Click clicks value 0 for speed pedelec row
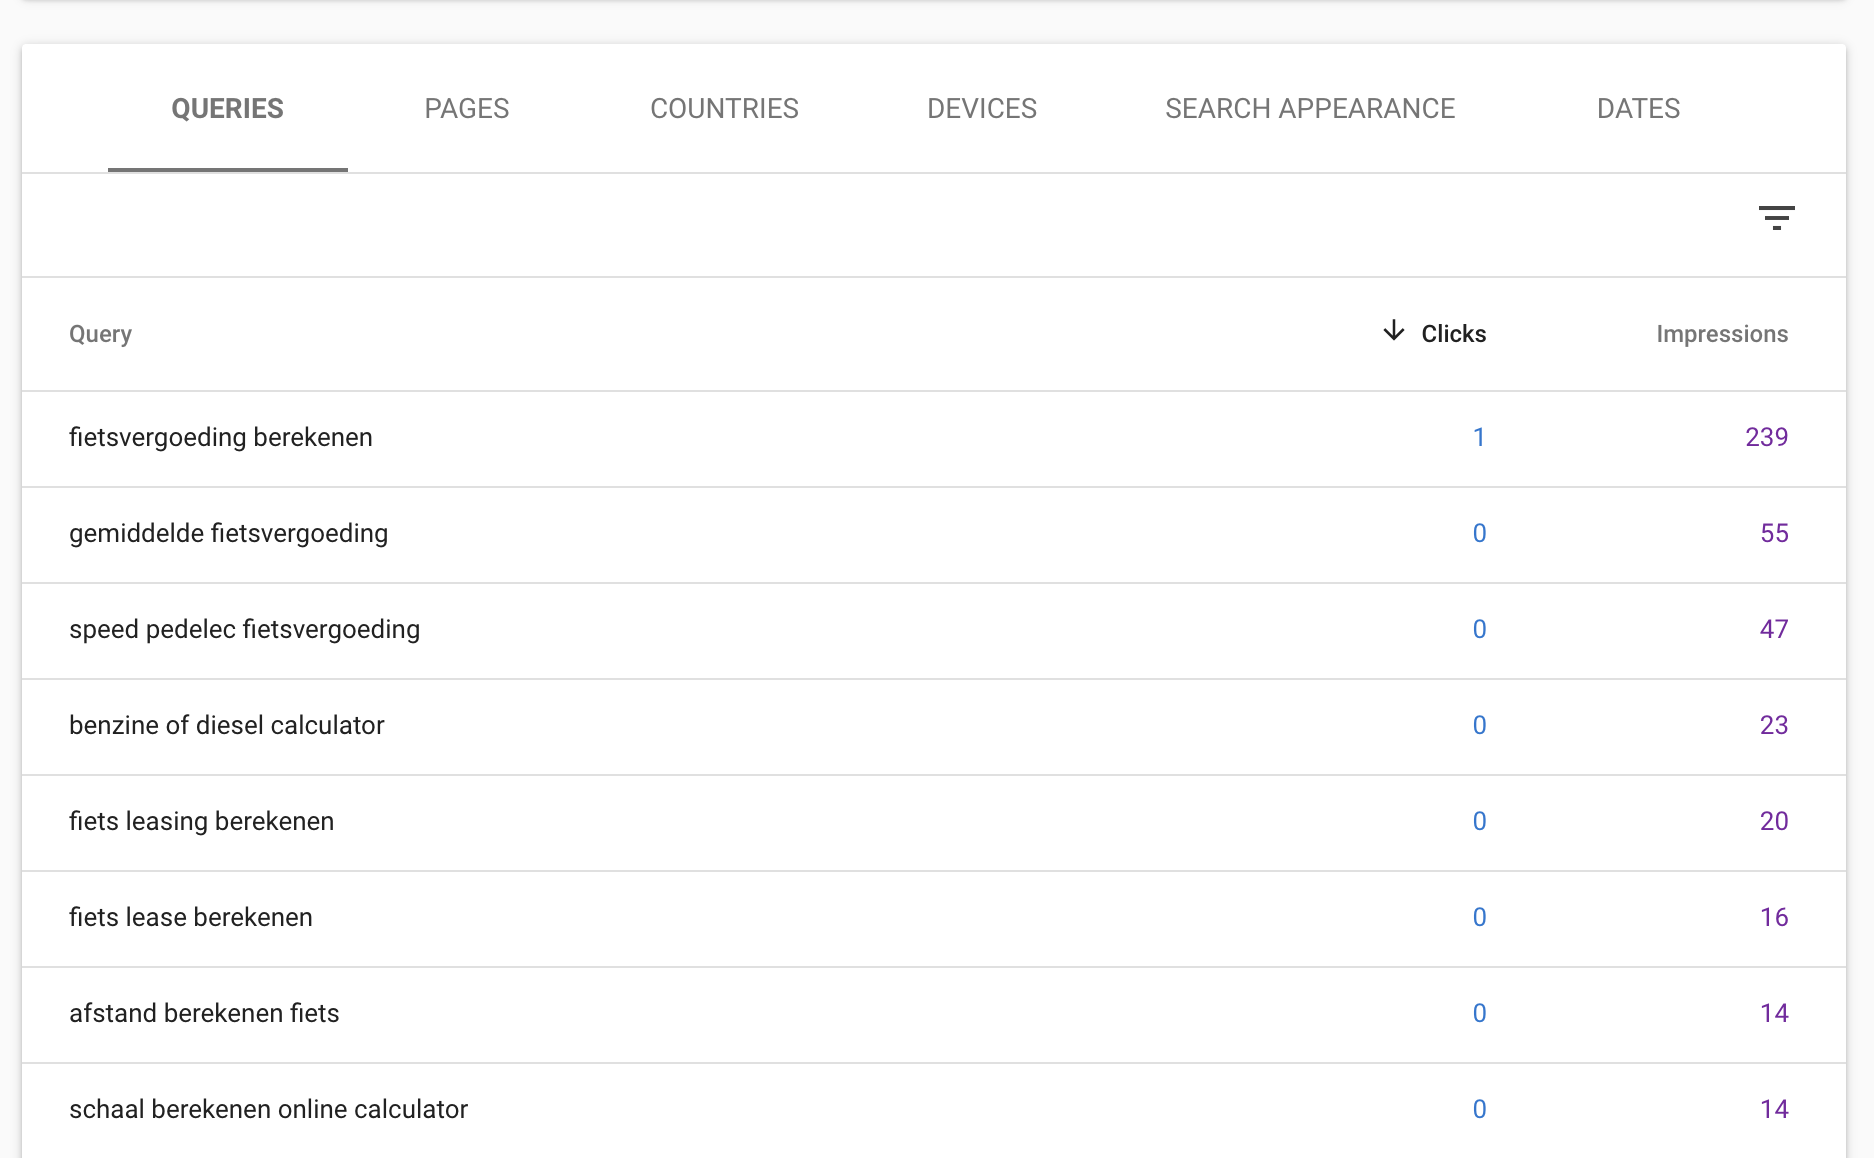This screenshot has height=1158, width=1874. [x=1479, y=630]
